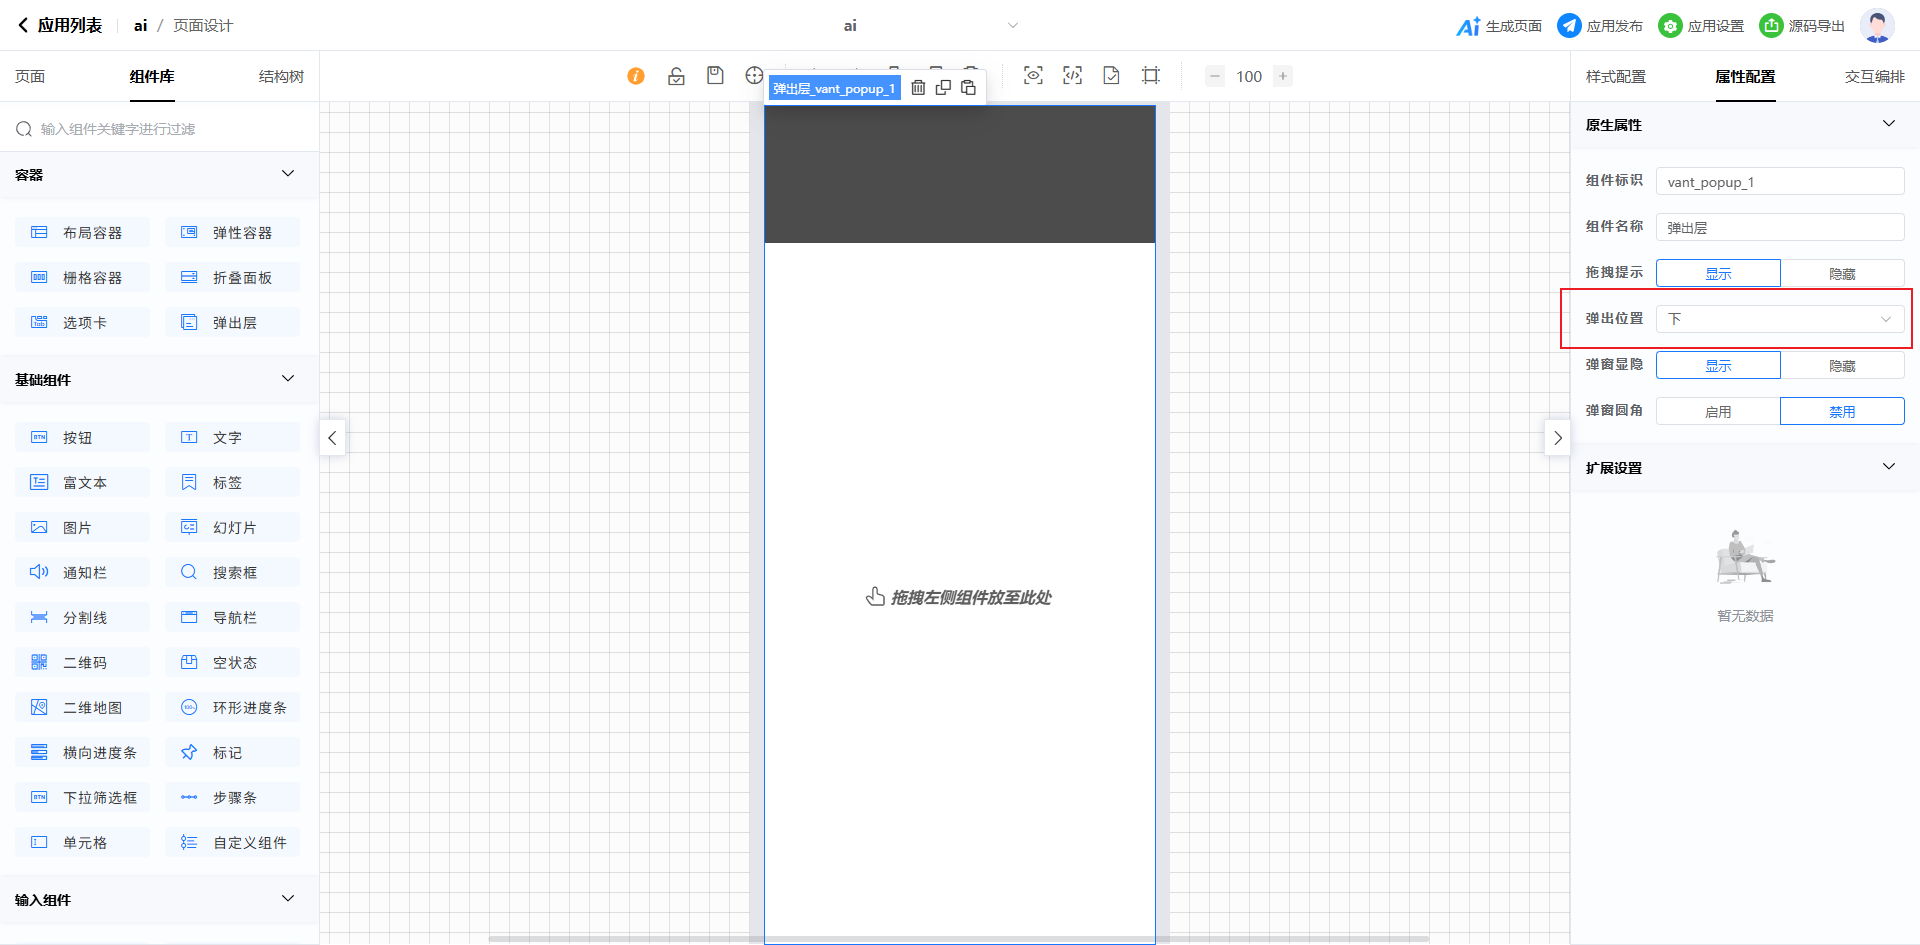Switch to the 结构树 tab
This screenshot has width=1920, height=945.
click(281, 77)
